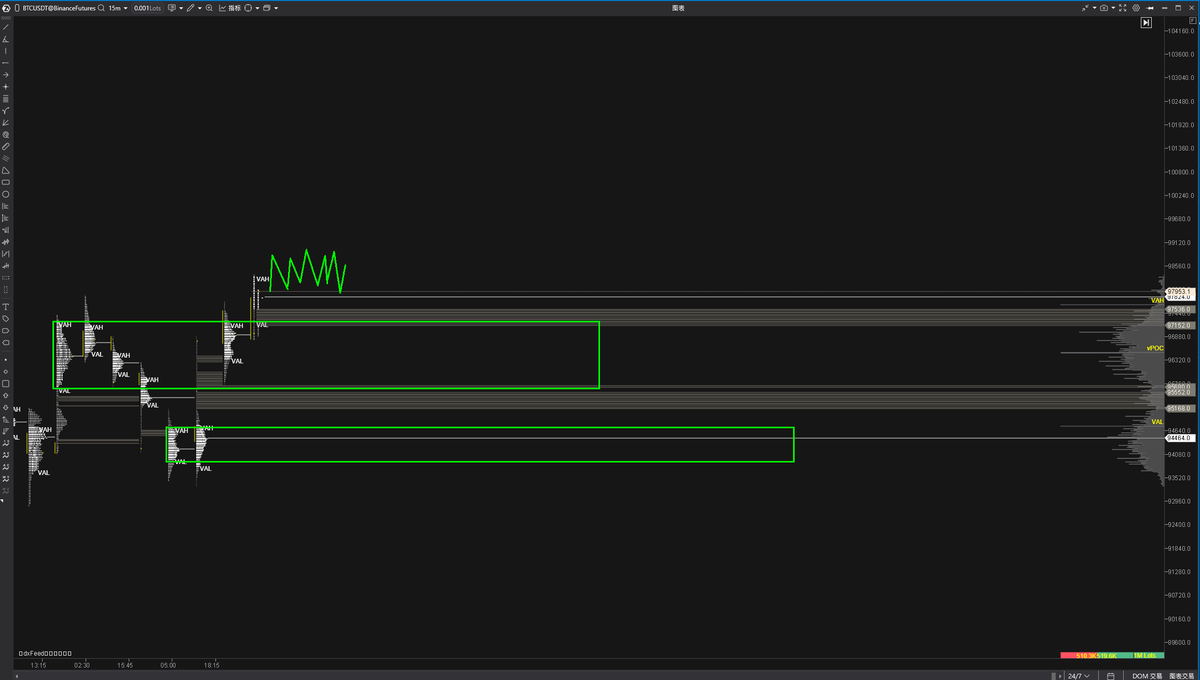1200x680 pixels.
Task: Click the 95168.0 price label on the axis
Action: (x=1179, y=408)
